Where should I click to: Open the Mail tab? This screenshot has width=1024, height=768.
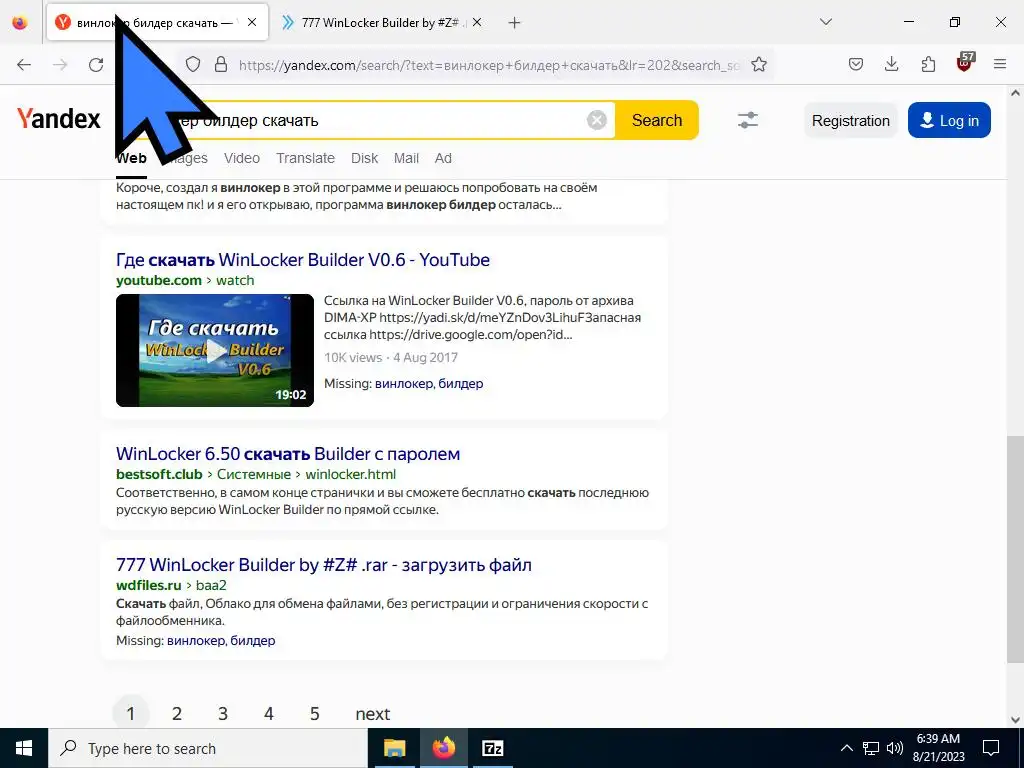pos(406,159)
